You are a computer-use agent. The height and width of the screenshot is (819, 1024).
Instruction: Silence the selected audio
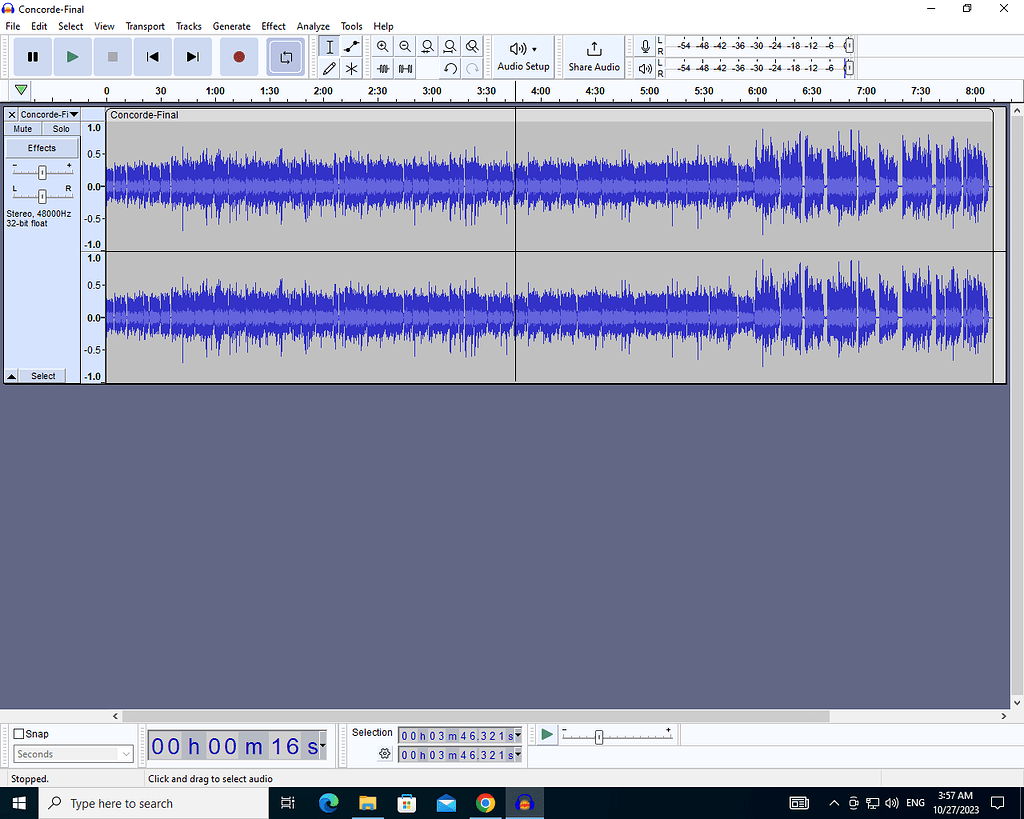coord(406,68)
